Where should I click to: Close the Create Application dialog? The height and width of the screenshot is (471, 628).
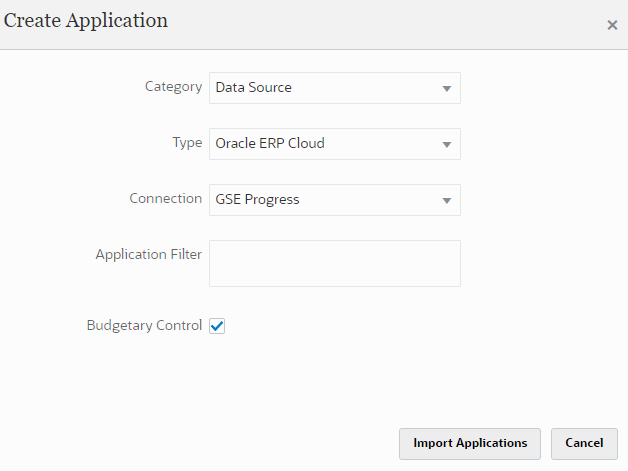coord(612,25)
